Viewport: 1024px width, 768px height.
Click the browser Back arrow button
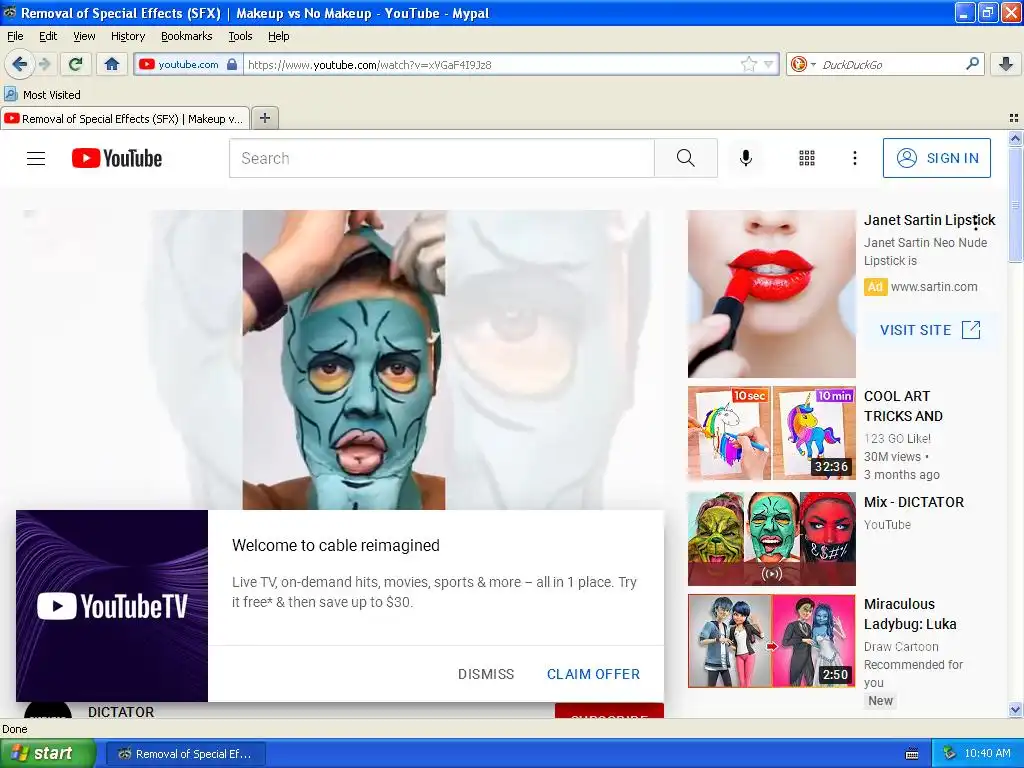[19, 64]
